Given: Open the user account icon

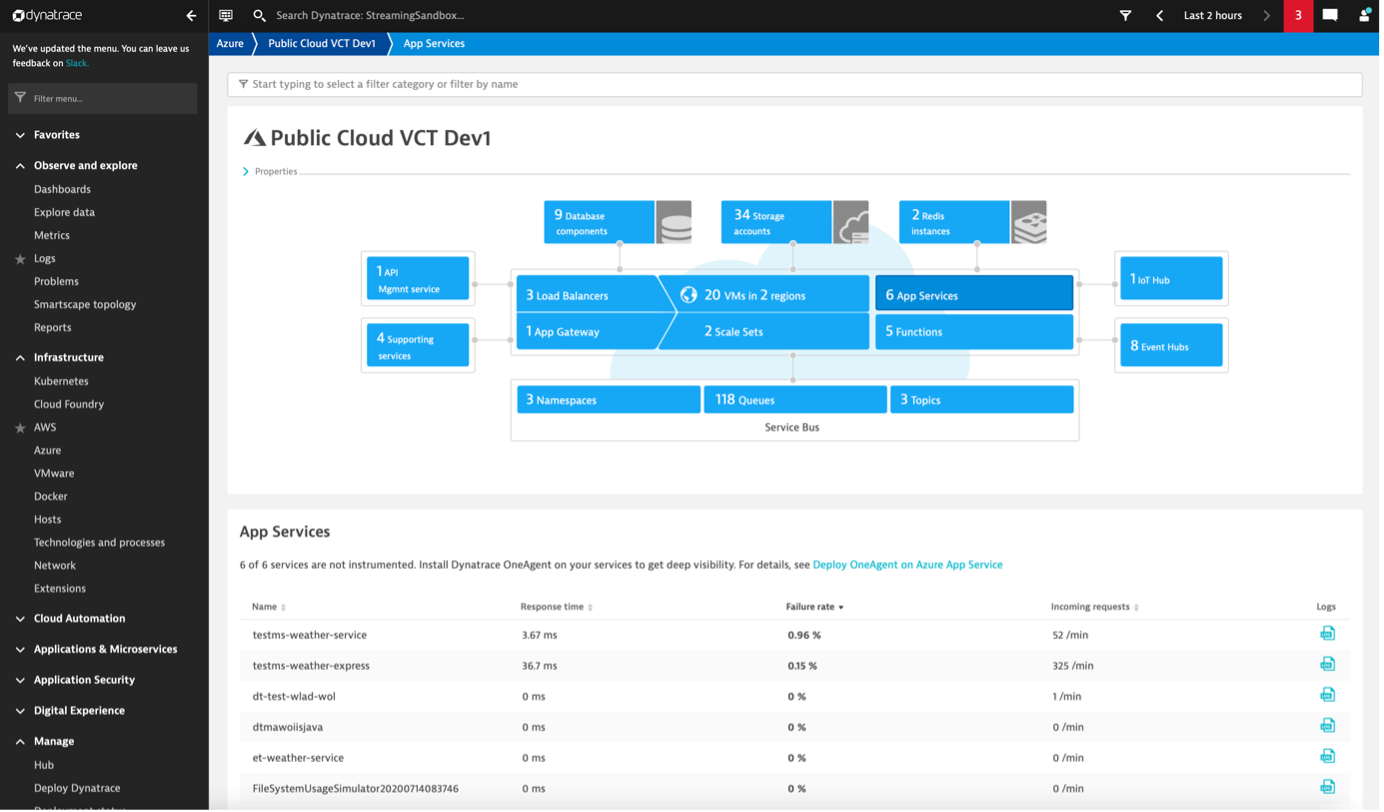Looking at the screenshot, I should tap(1365, 15).
